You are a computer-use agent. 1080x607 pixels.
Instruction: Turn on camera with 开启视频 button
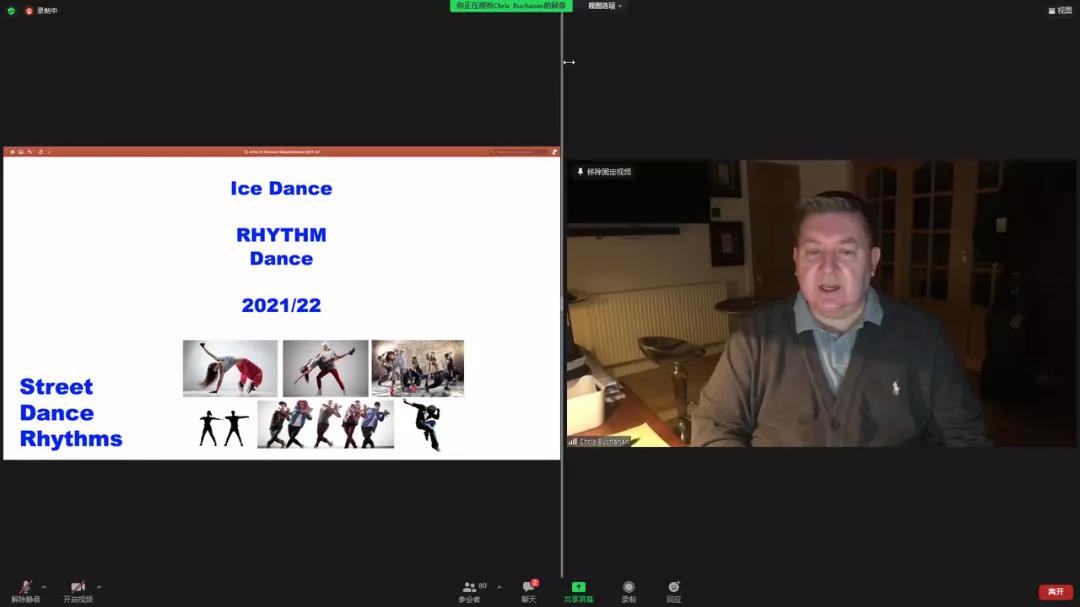coord(78,587)
